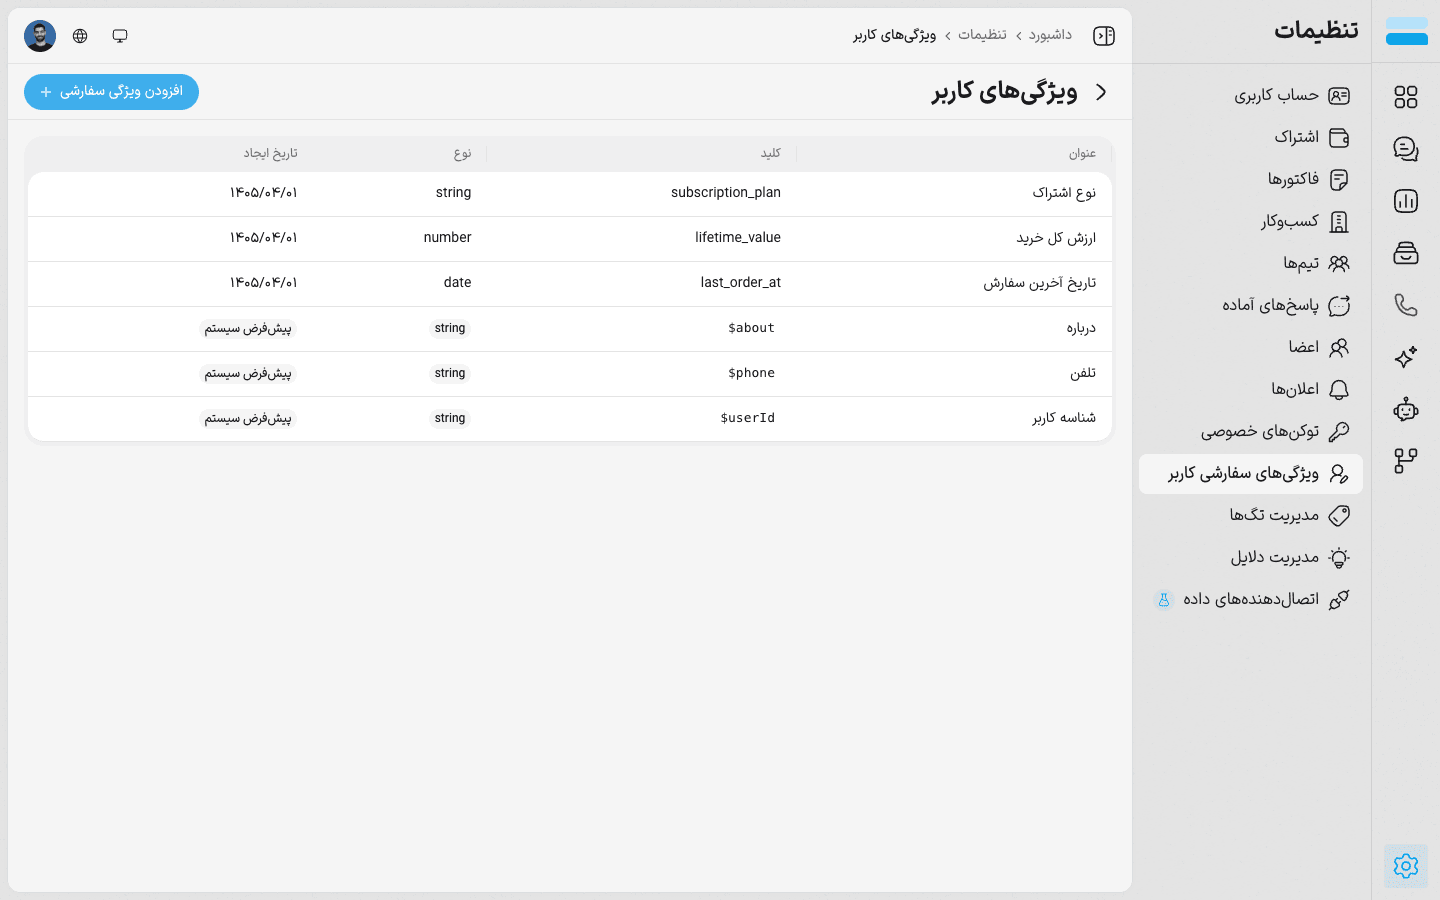Click the اشتراک wallet icon

[1339, 137]
